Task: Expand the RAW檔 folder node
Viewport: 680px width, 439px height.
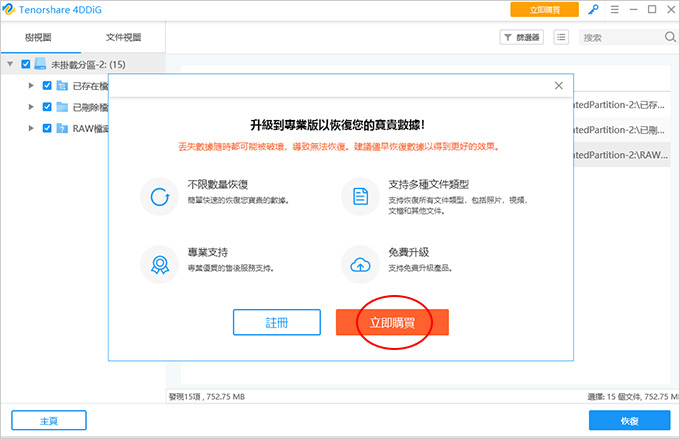Action: [31, 128]
